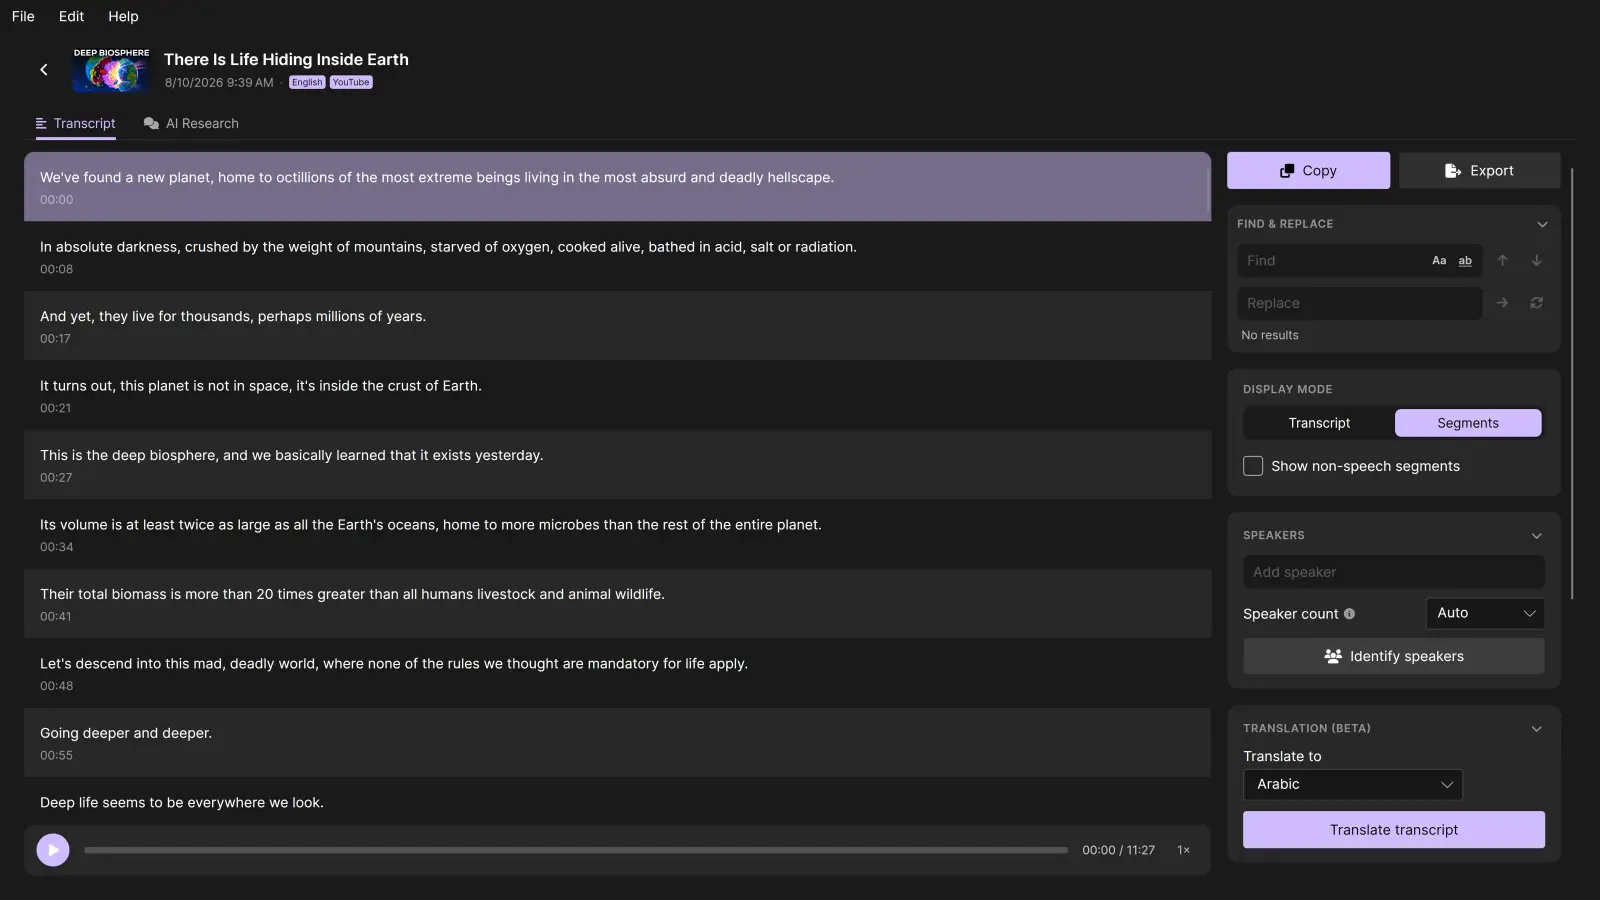Click the right panel vertical scrollbar
The width and height of the screenshot is (1600, 900).
tap(1572, 384)
